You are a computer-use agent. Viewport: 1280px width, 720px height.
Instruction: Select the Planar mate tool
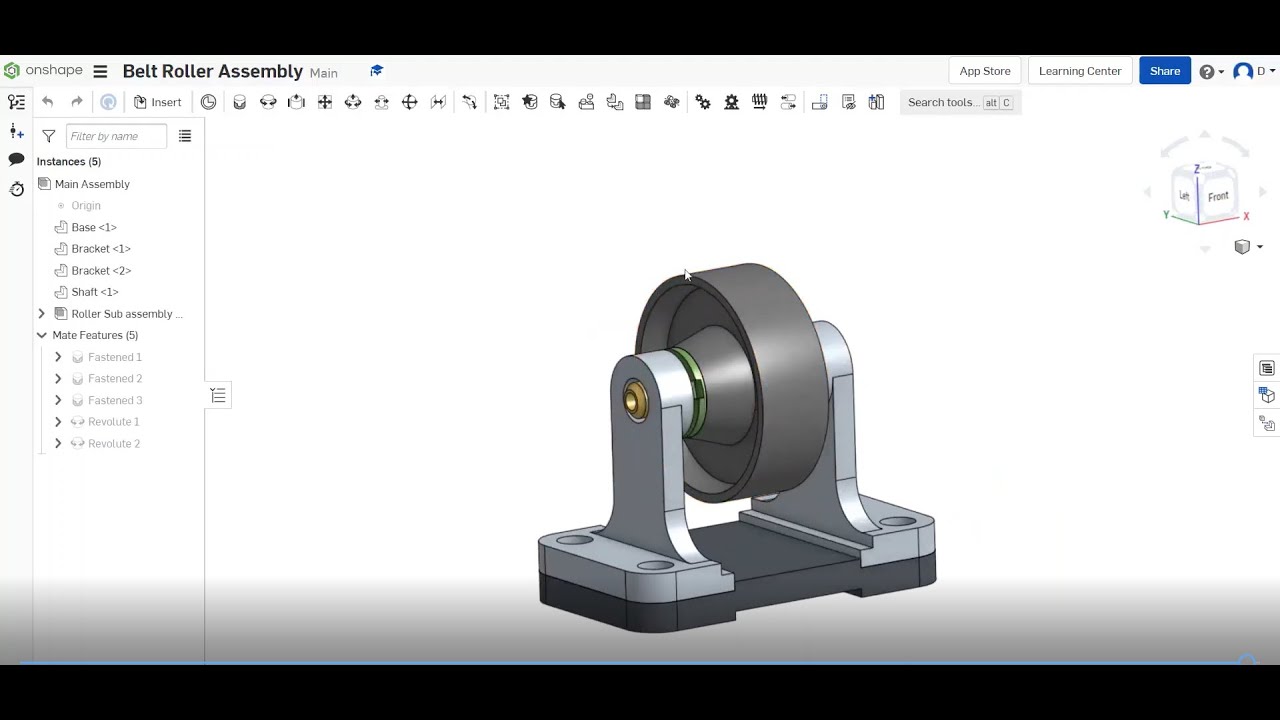(325, 102)
